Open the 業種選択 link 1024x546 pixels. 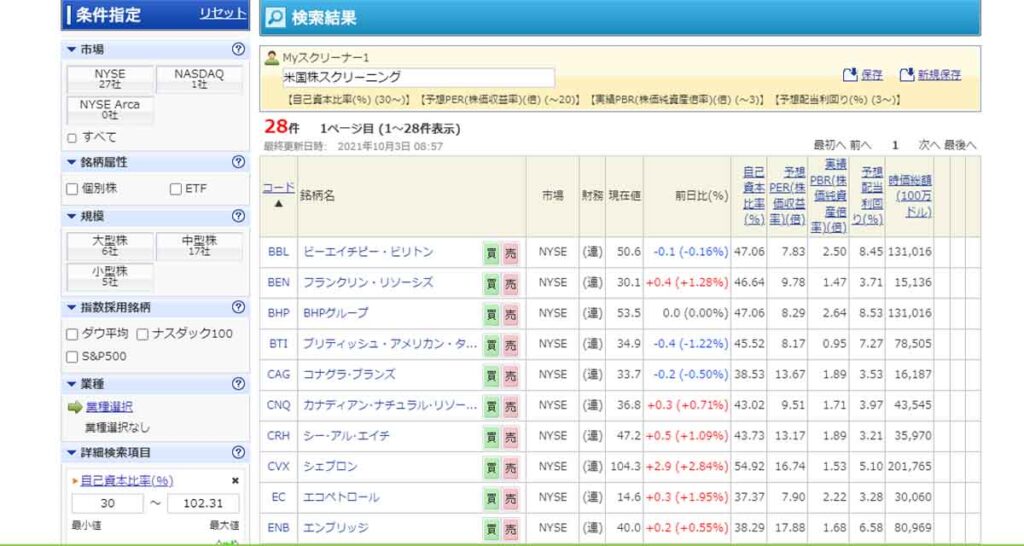click(109, 407)
